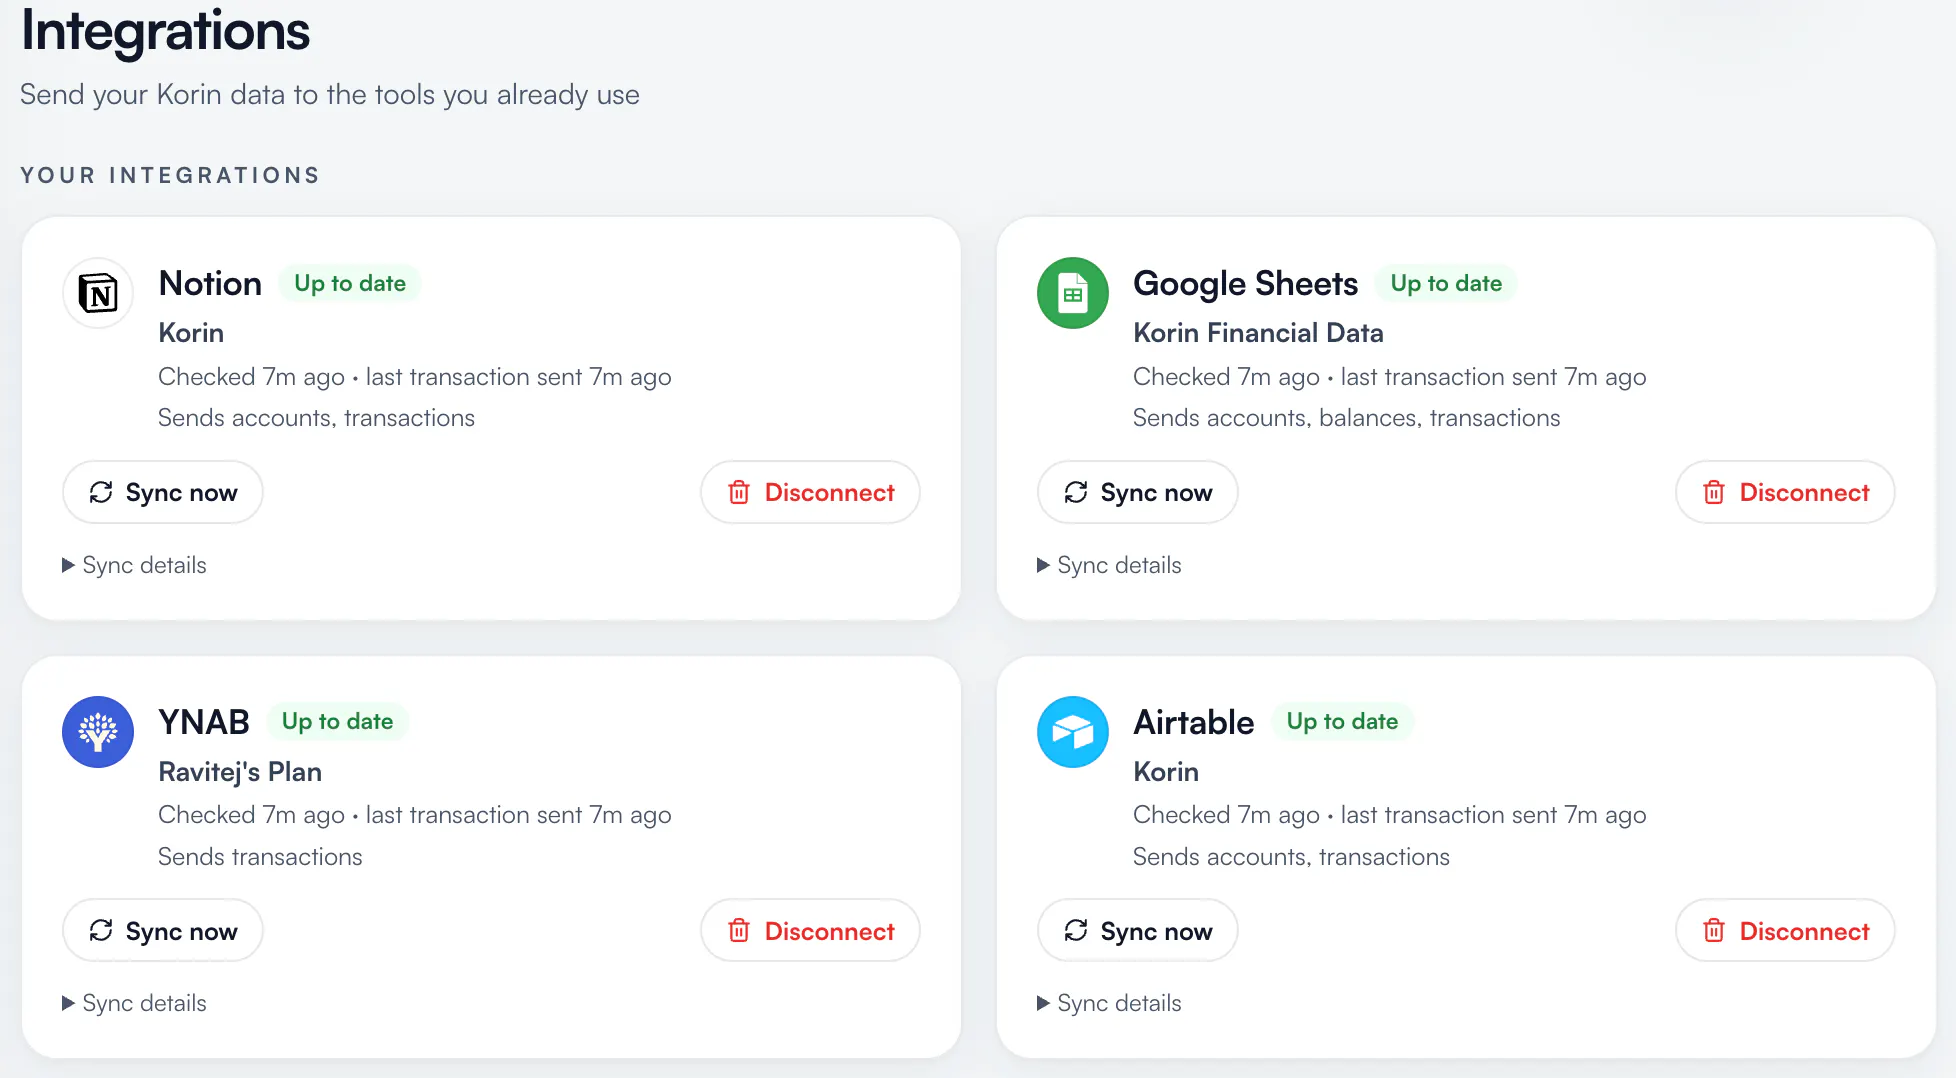Click the Notion 'Up to date' status badge

click(350, 283)
